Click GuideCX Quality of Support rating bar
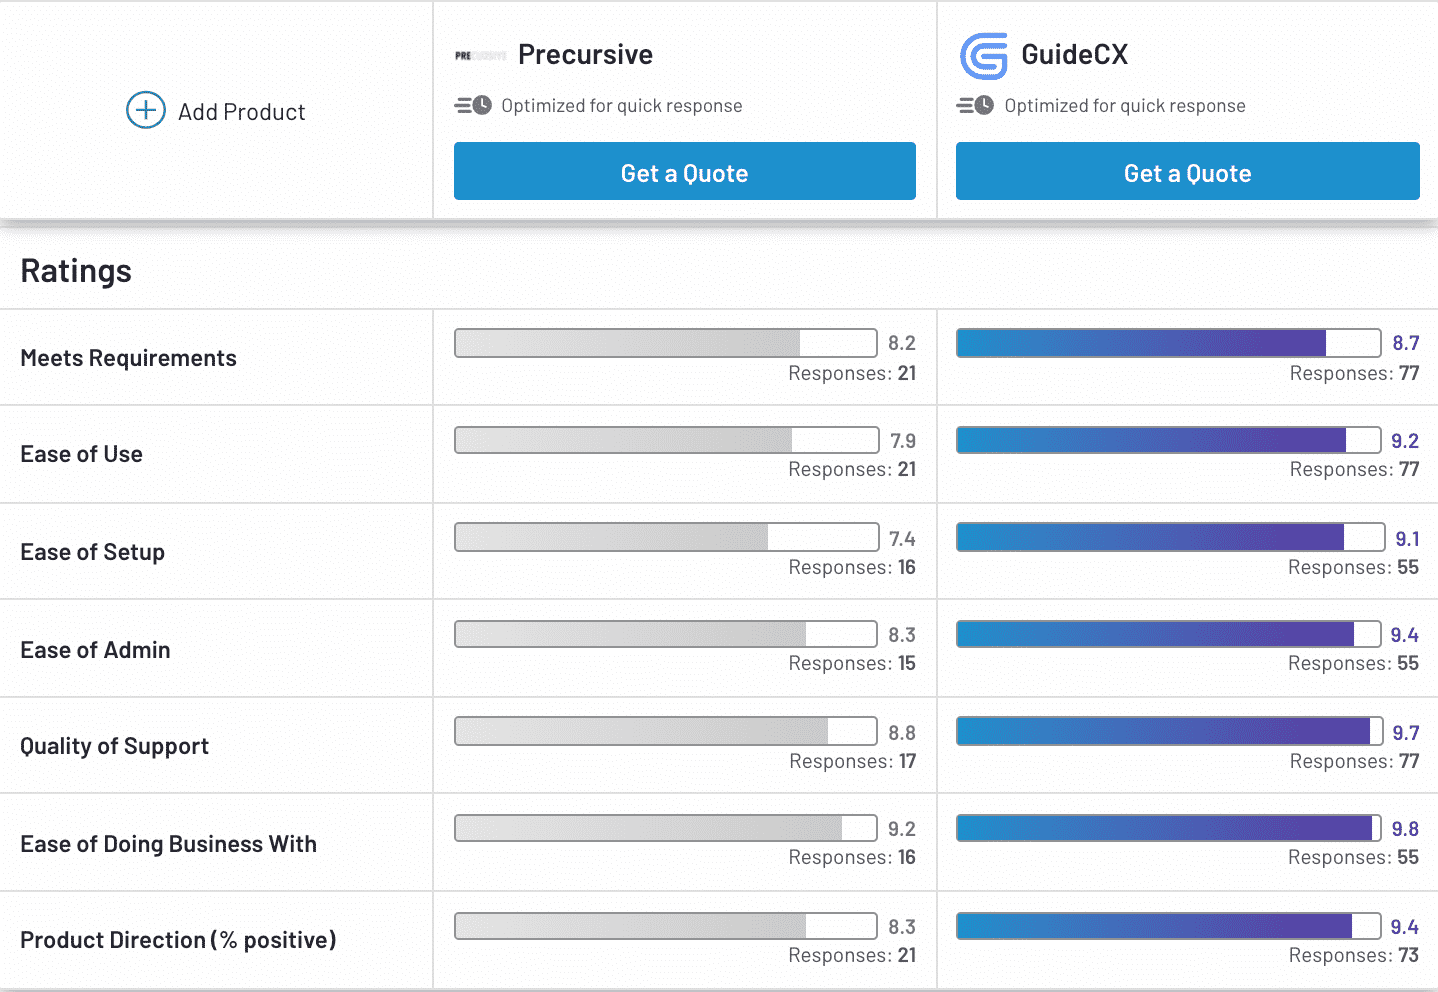The width and height of the screenshot is (1438, 992). [x=1169, y=731]
